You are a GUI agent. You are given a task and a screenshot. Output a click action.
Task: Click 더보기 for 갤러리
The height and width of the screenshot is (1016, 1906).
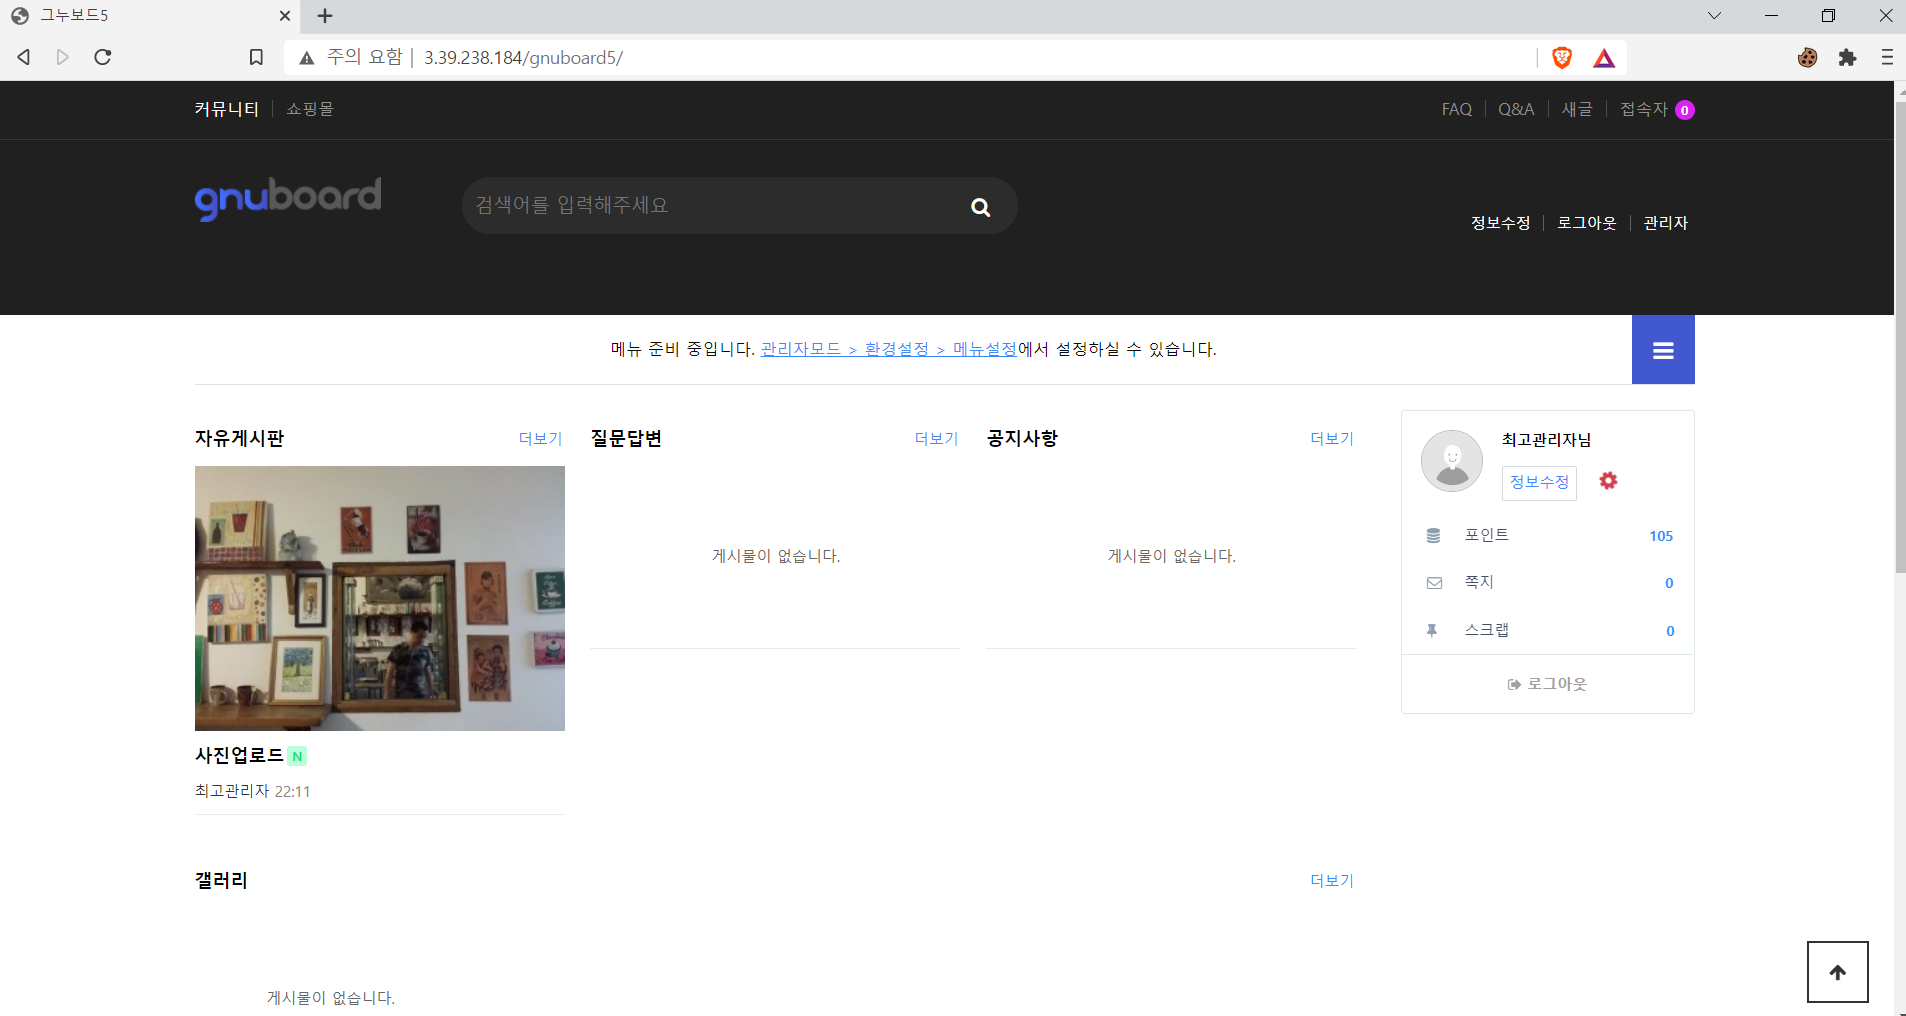click(x=1333, y=881)
